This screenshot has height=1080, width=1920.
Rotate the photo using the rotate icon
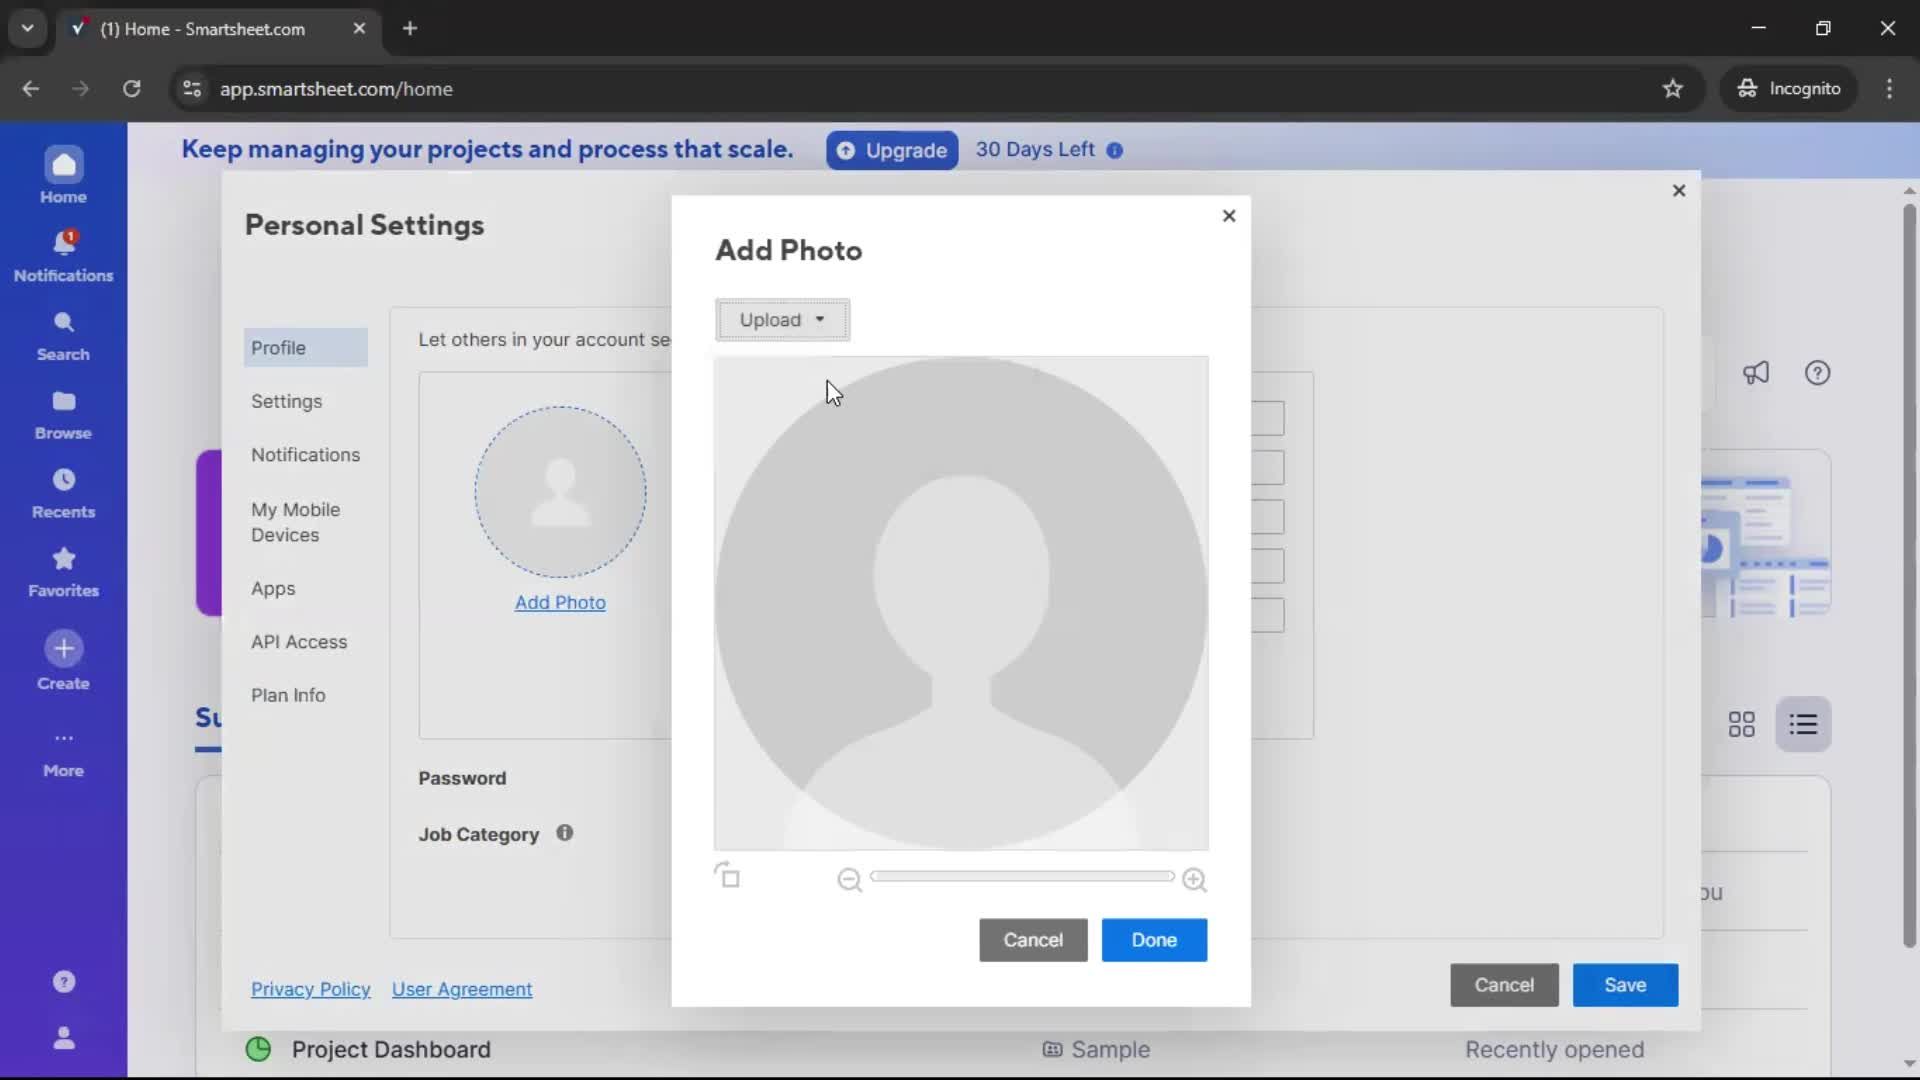pyautogui.click(x=729, y=876)
